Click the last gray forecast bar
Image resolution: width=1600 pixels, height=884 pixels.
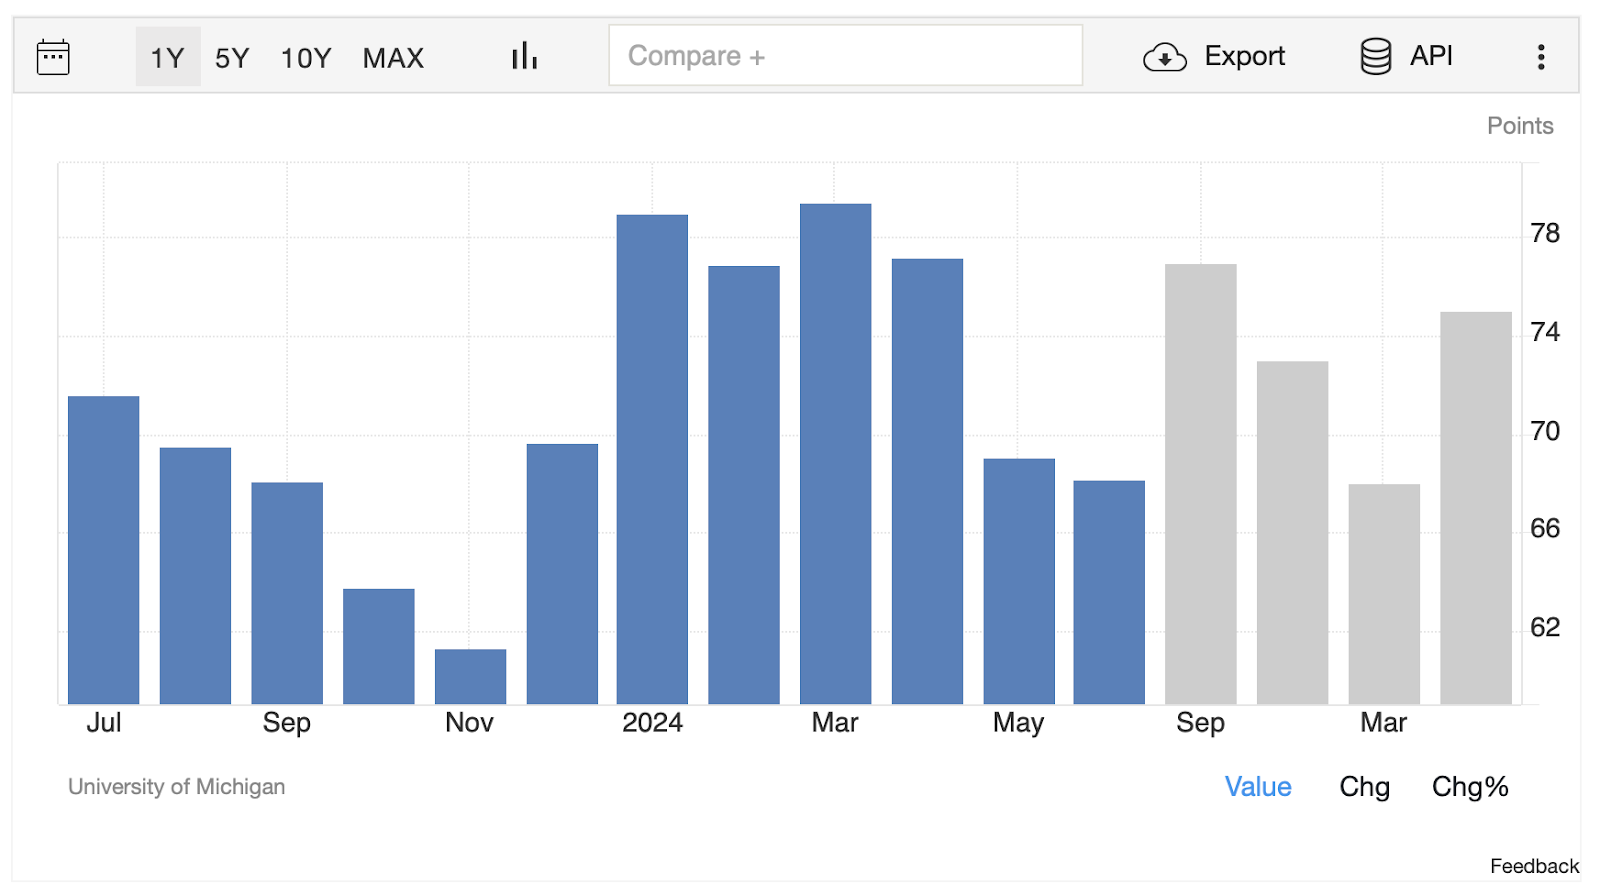1476,508
